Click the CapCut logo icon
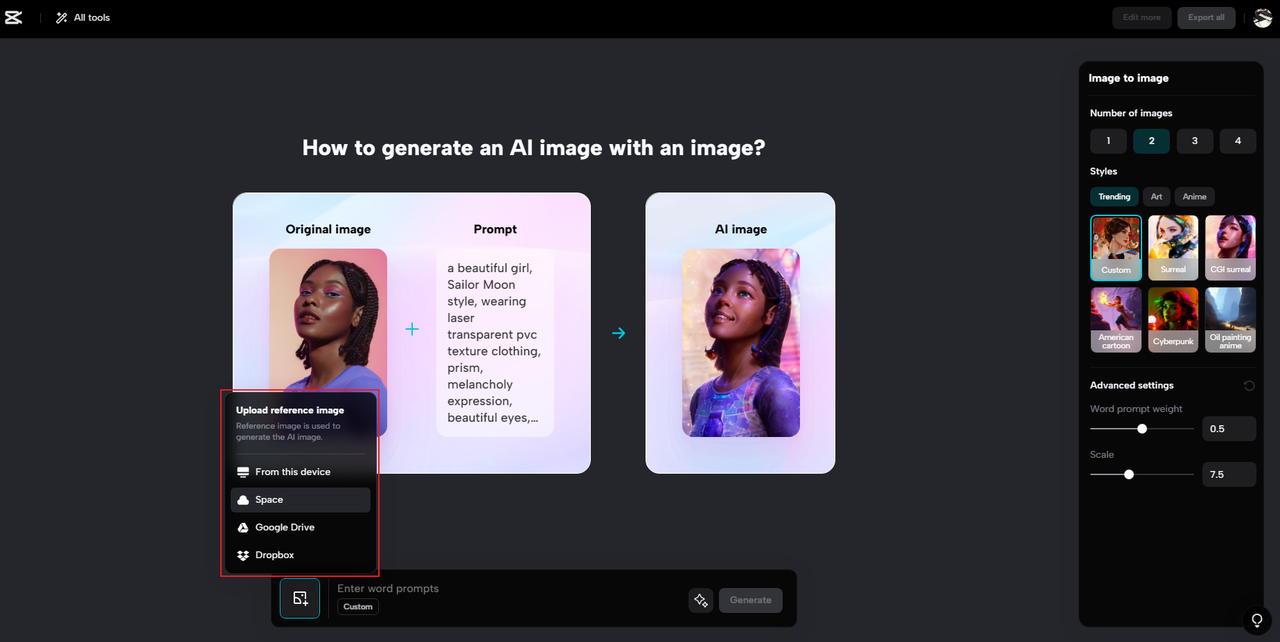This screenshot has width=1280, height=642. coord(13,18)
